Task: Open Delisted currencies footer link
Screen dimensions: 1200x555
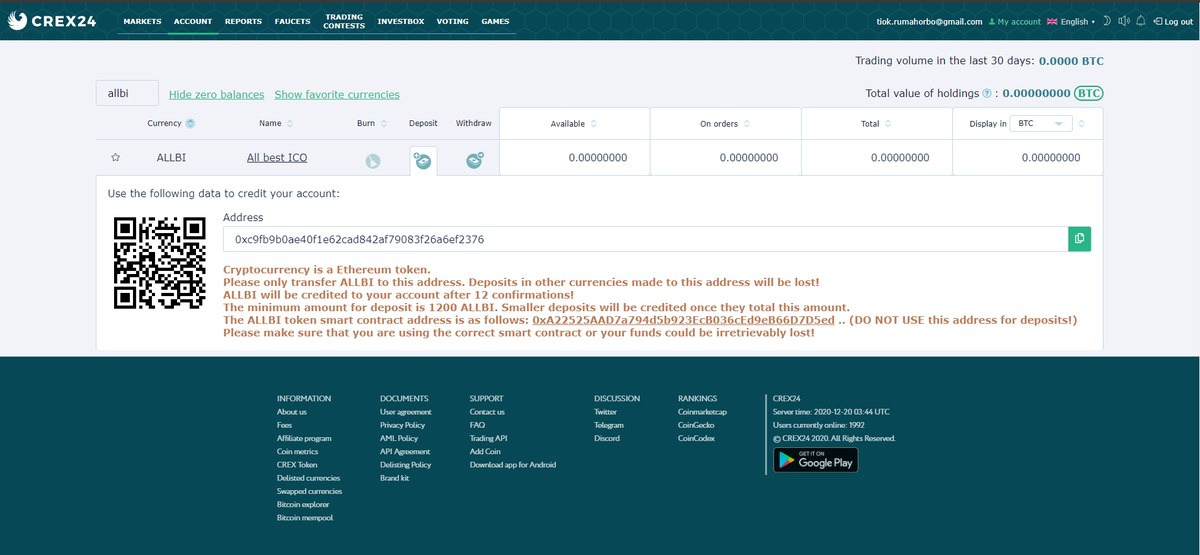Action: [x=308, y=478]
